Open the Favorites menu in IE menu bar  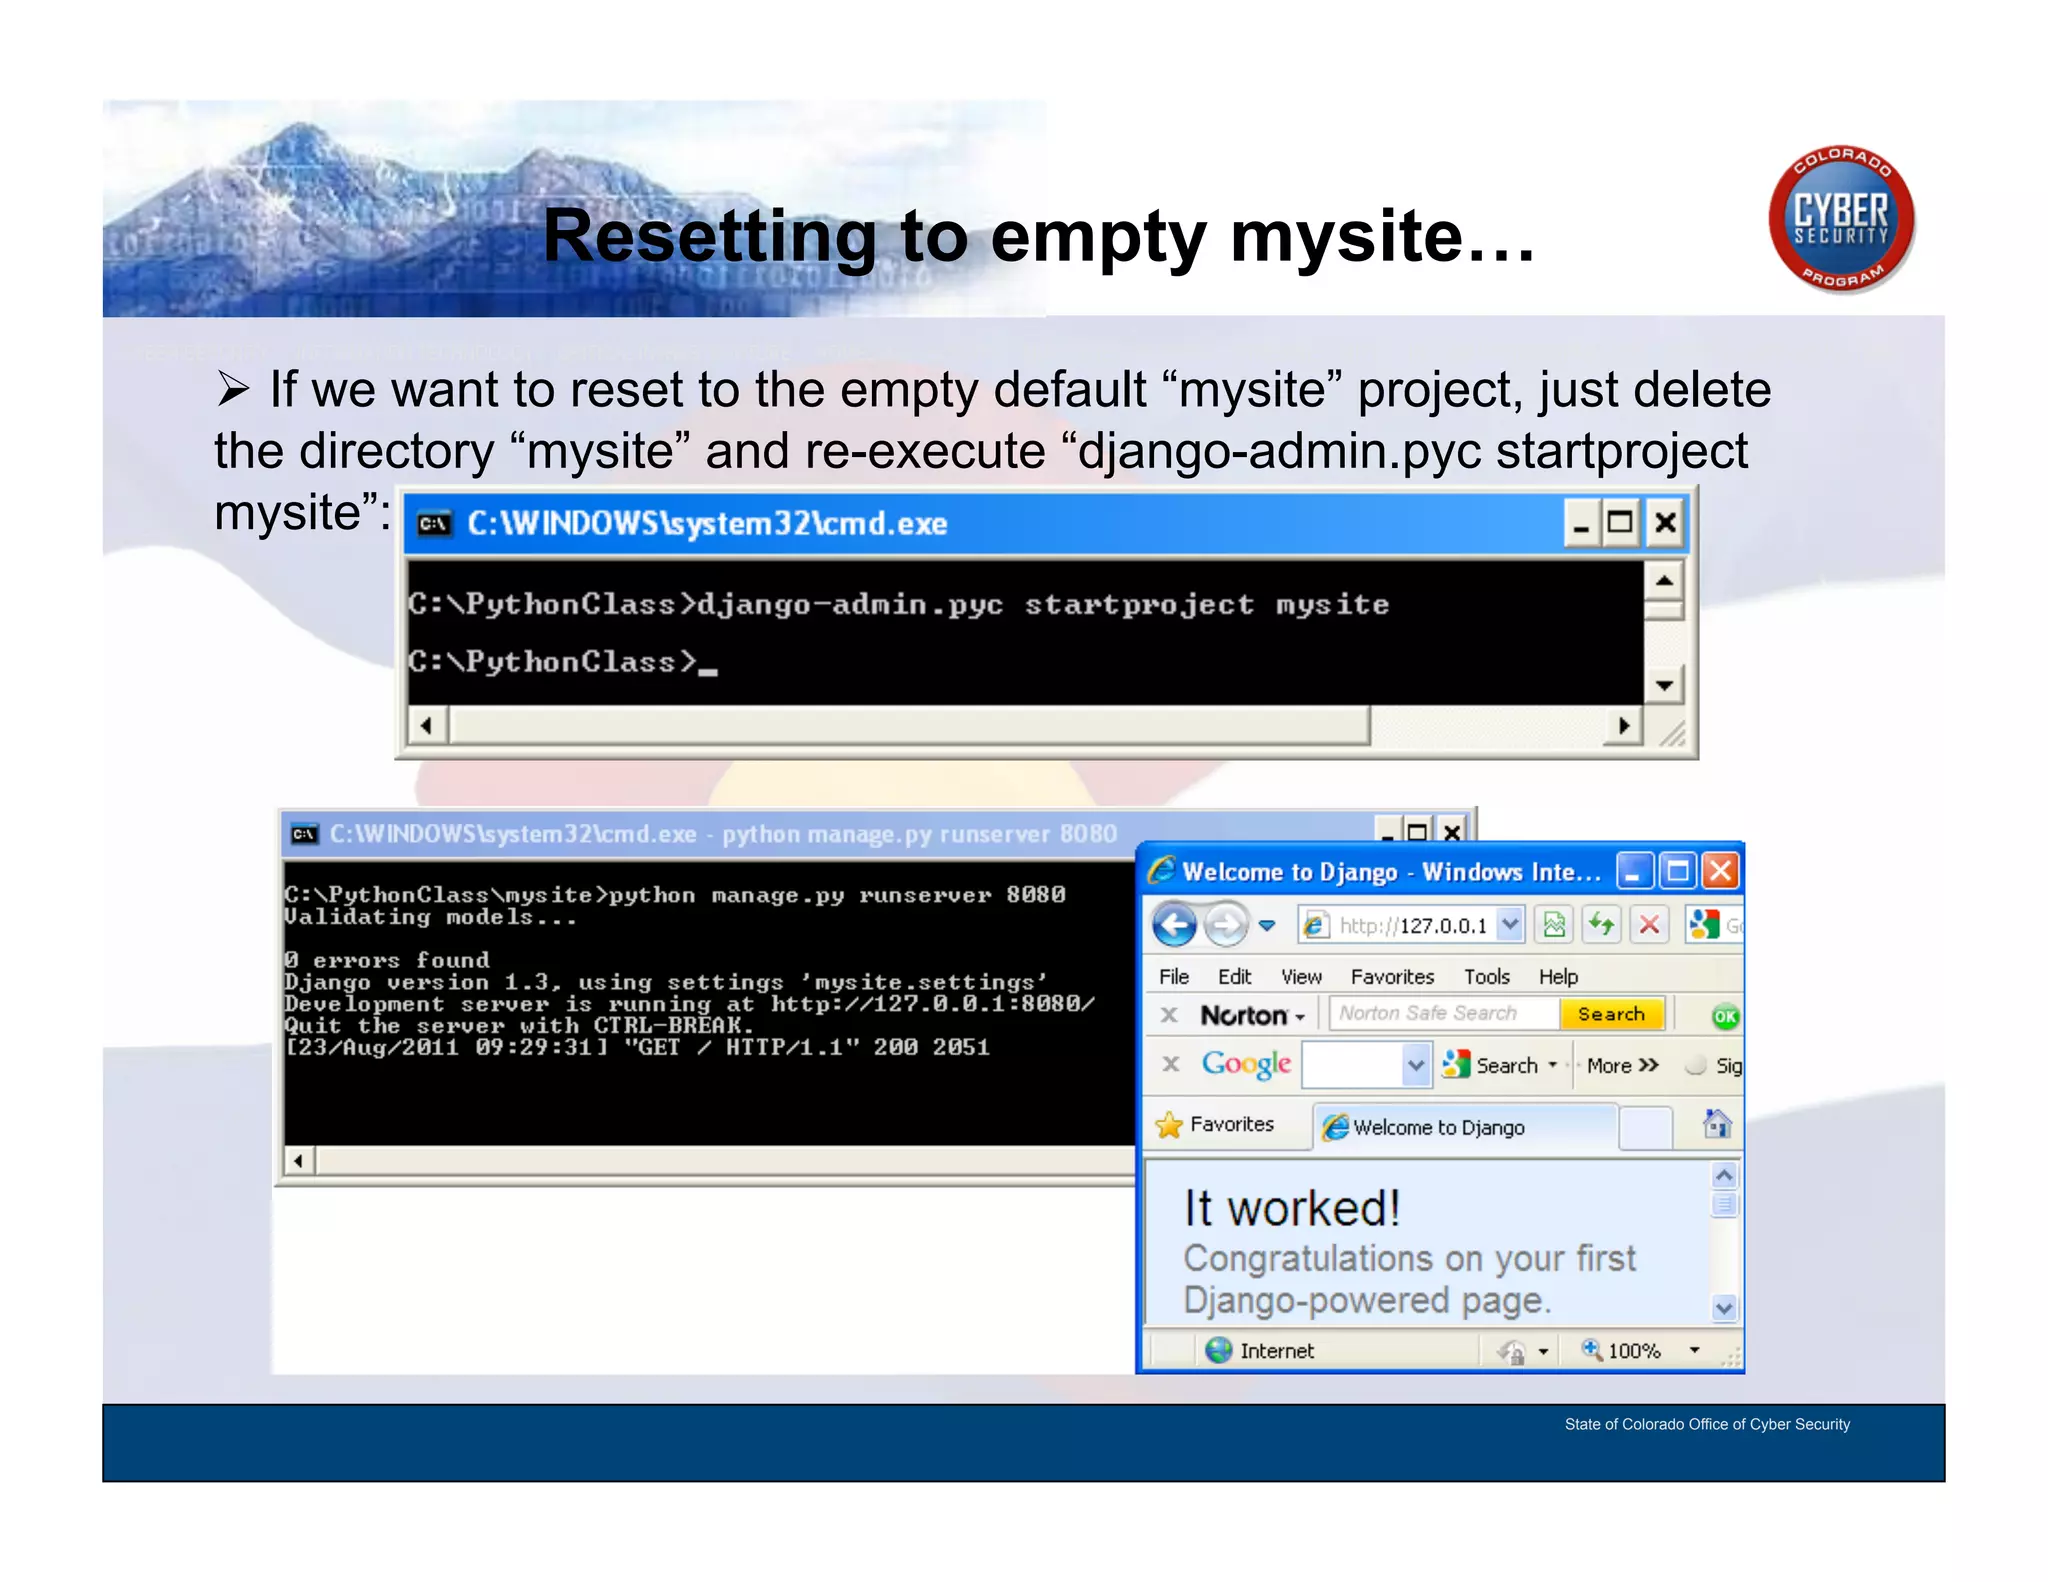[1392, 977]
